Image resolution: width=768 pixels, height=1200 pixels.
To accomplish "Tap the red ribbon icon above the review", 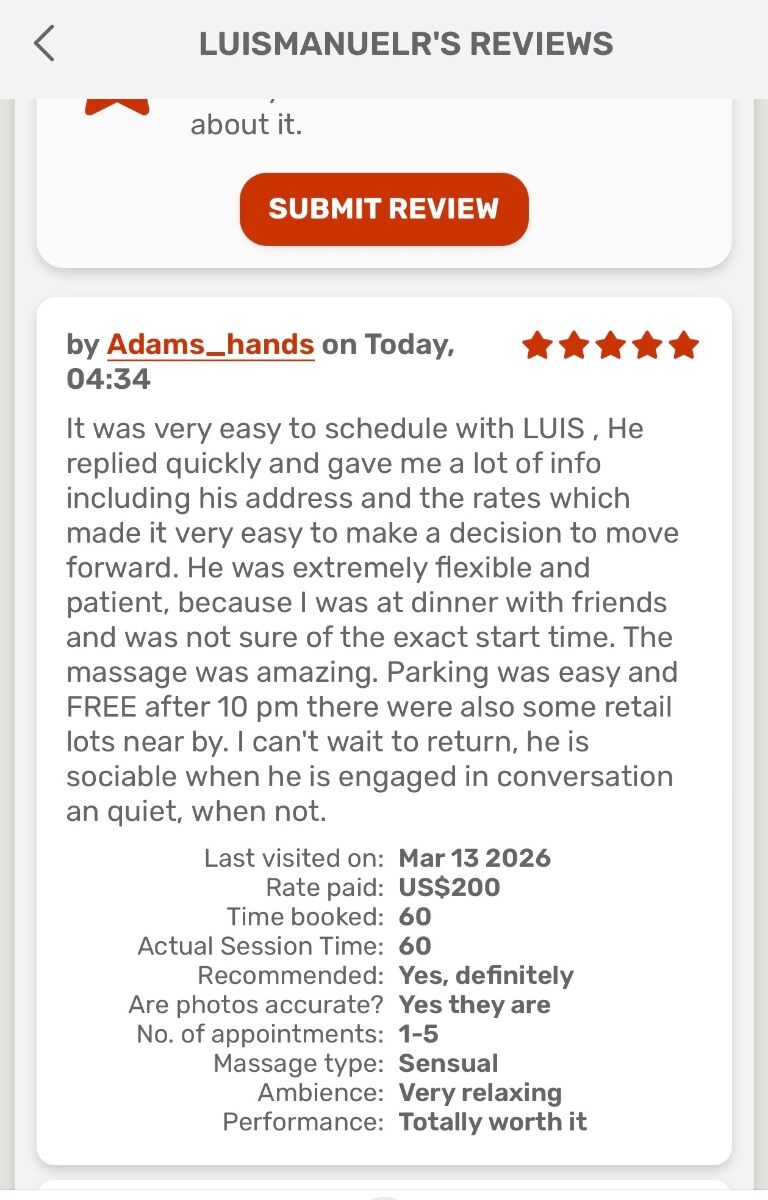I will 117,106.
